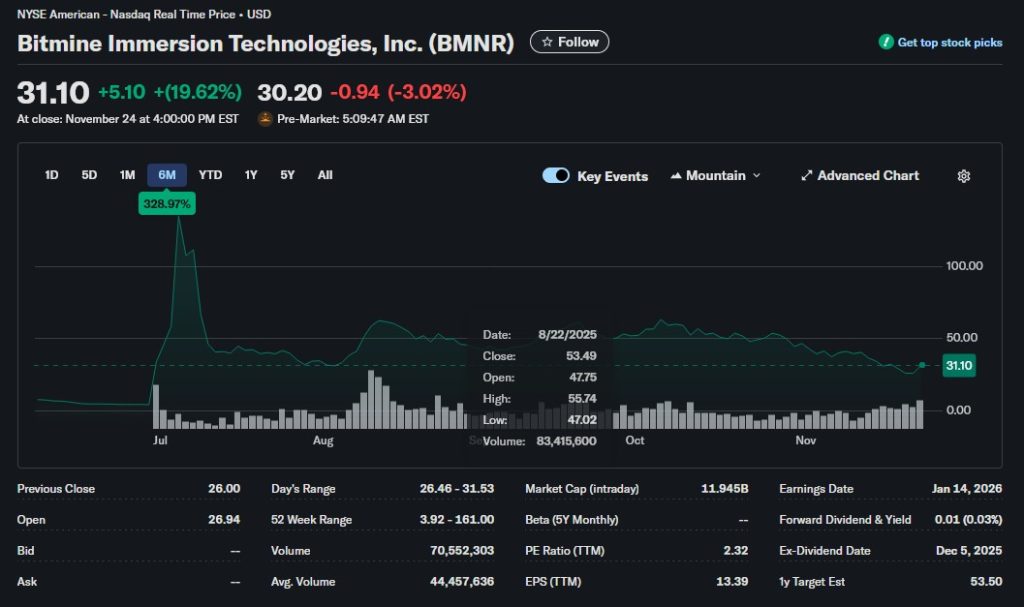Open the chart settings gear icon
The width and height of the screenshot is (1024, 607).
click(963, 175)
